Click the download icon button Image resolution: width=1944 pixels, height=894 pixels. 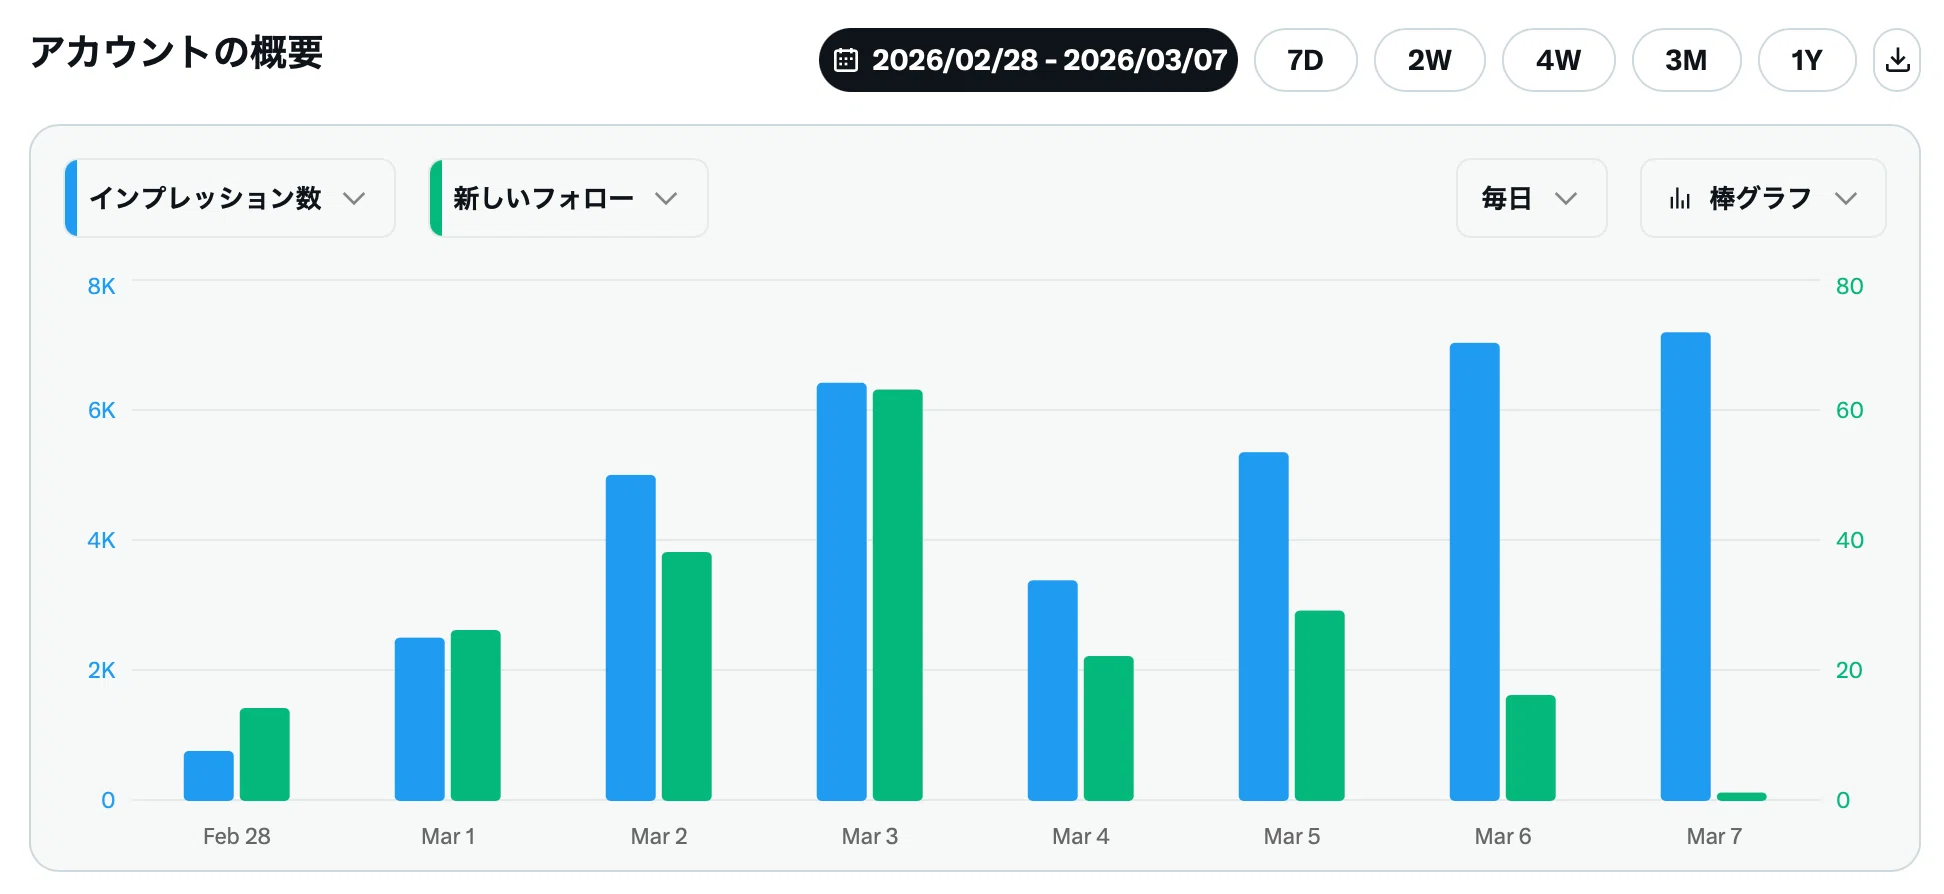coord(1896,60)
